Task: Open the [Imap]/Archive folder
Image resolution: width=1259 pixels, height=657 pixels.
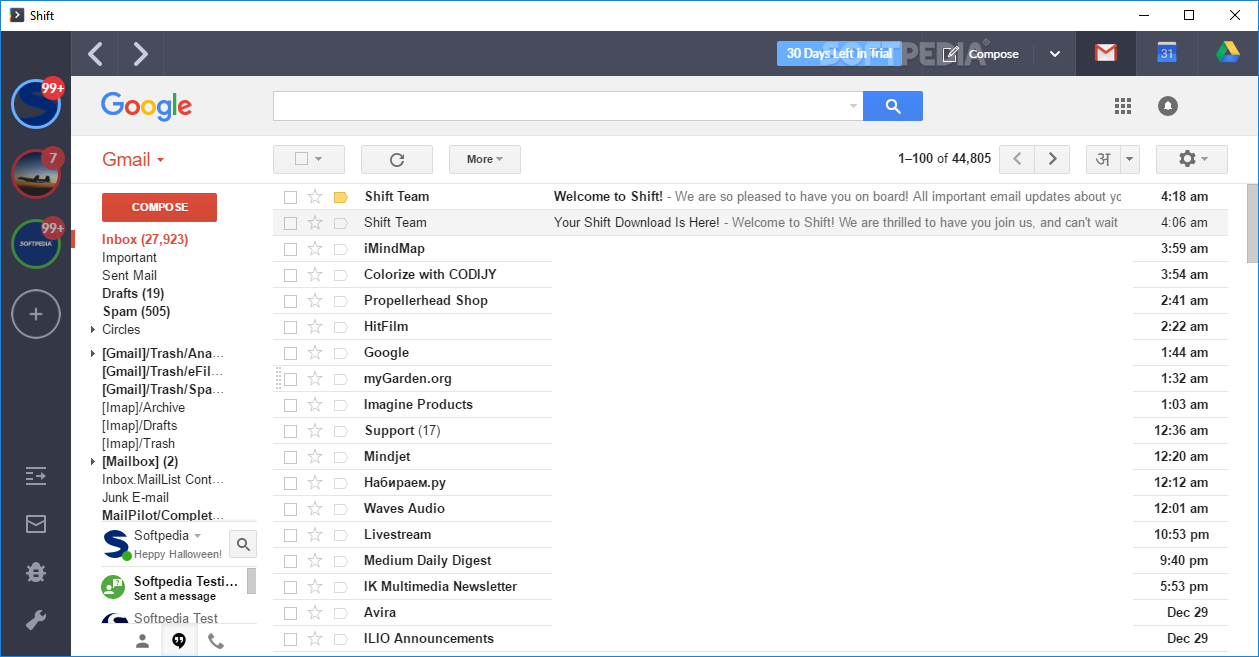Action: (x=143, y=408)
